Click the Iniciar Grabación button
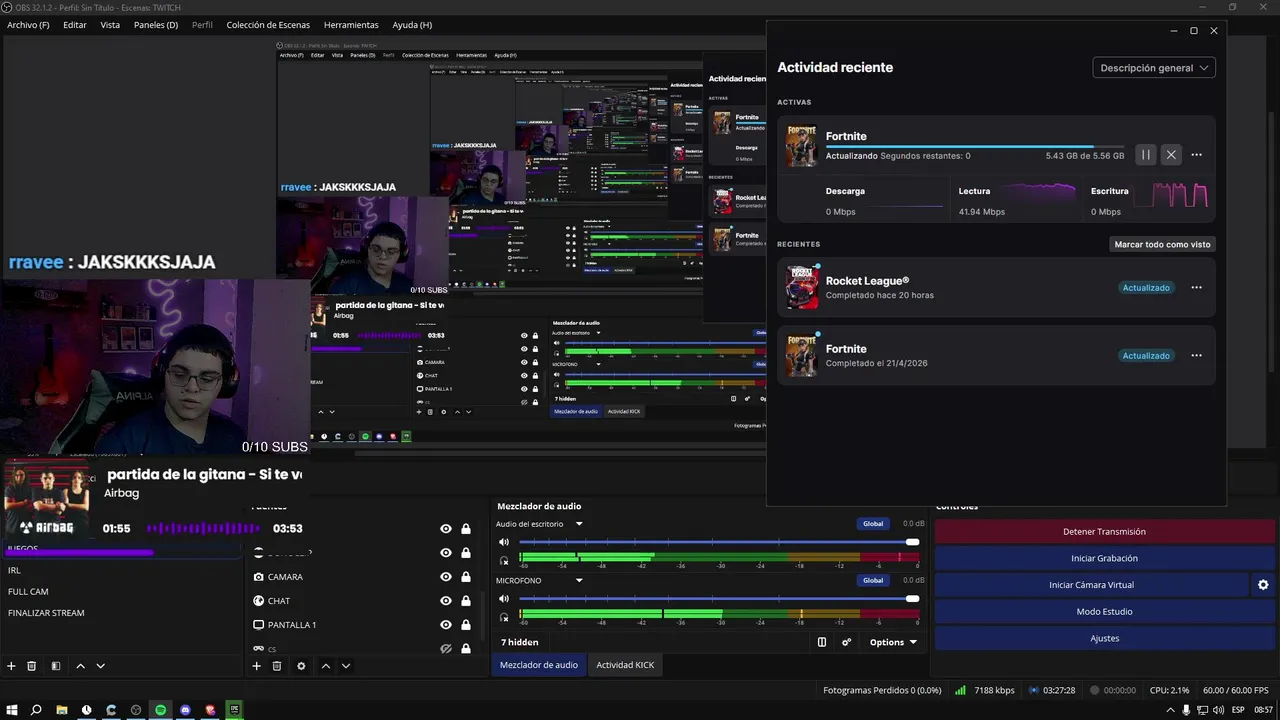The height and width of the screenshot is (720, 1280). pos(1104,558)
